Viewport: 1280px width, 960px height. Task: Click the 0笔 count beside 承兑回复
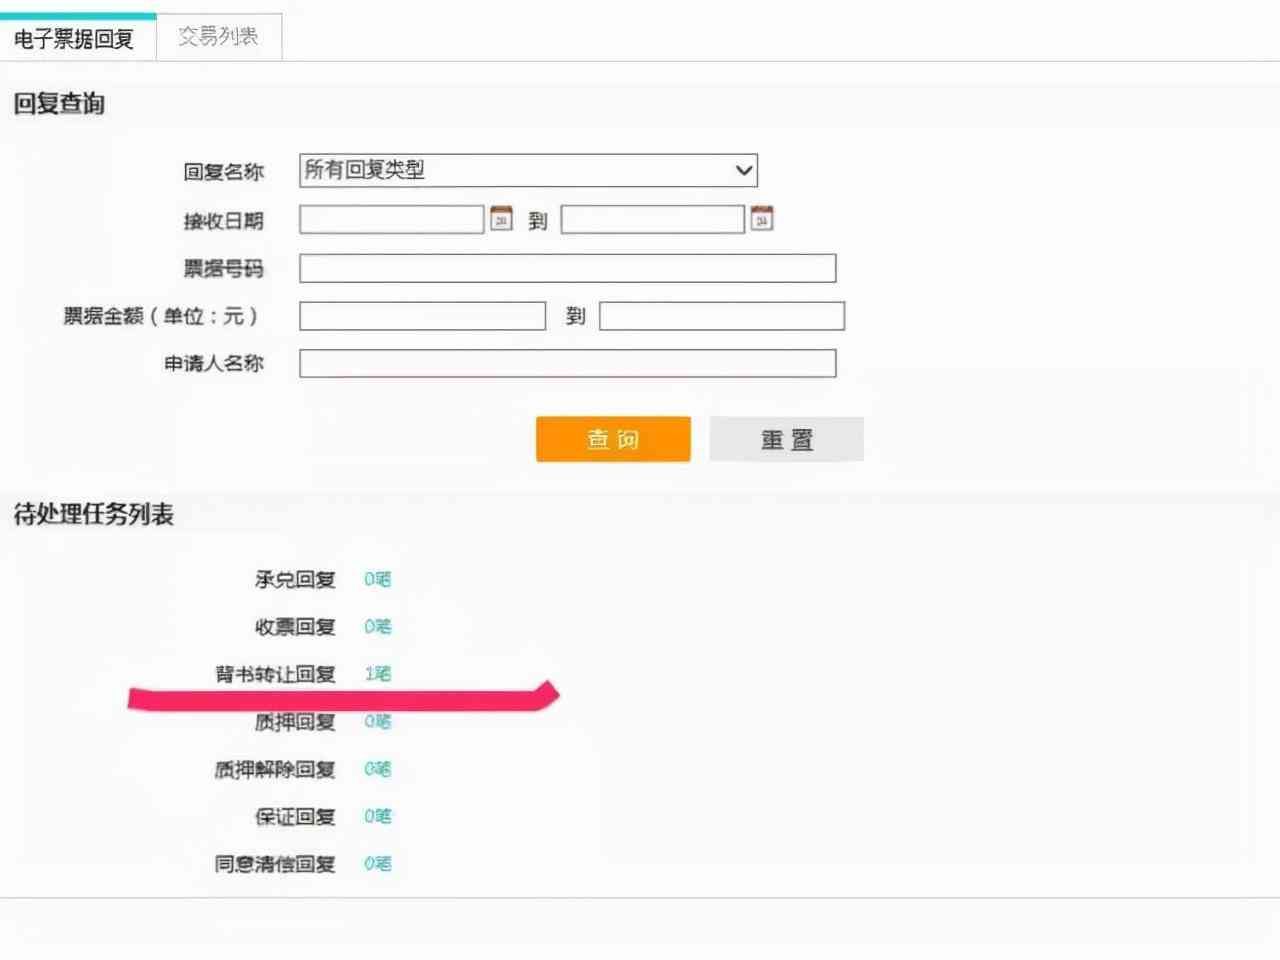(x=376, y=579)
